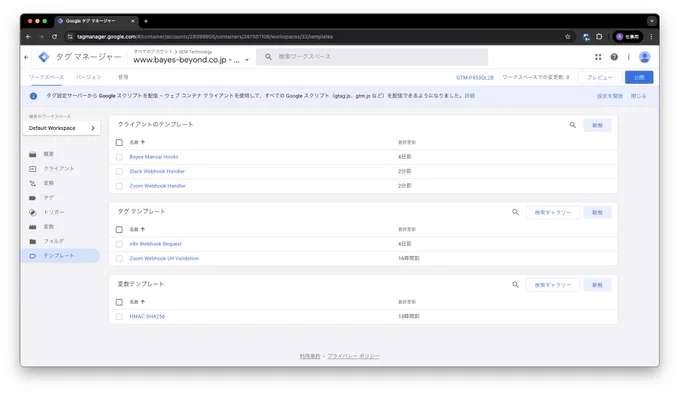Click the Tag Manager logo icon
Screen dimensions: 680x394
click(44, 57)
